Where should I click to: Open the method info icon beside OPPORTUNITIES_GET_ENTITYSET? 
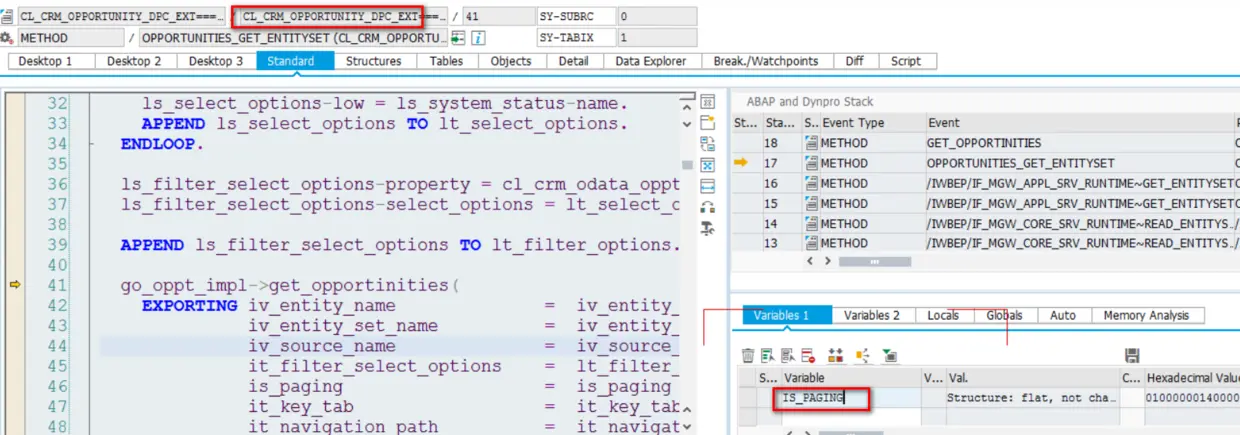[479, 38]
